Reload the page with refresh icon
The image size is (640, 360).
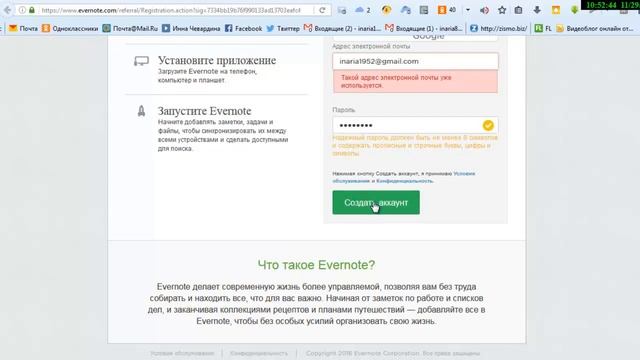point(322,10)
